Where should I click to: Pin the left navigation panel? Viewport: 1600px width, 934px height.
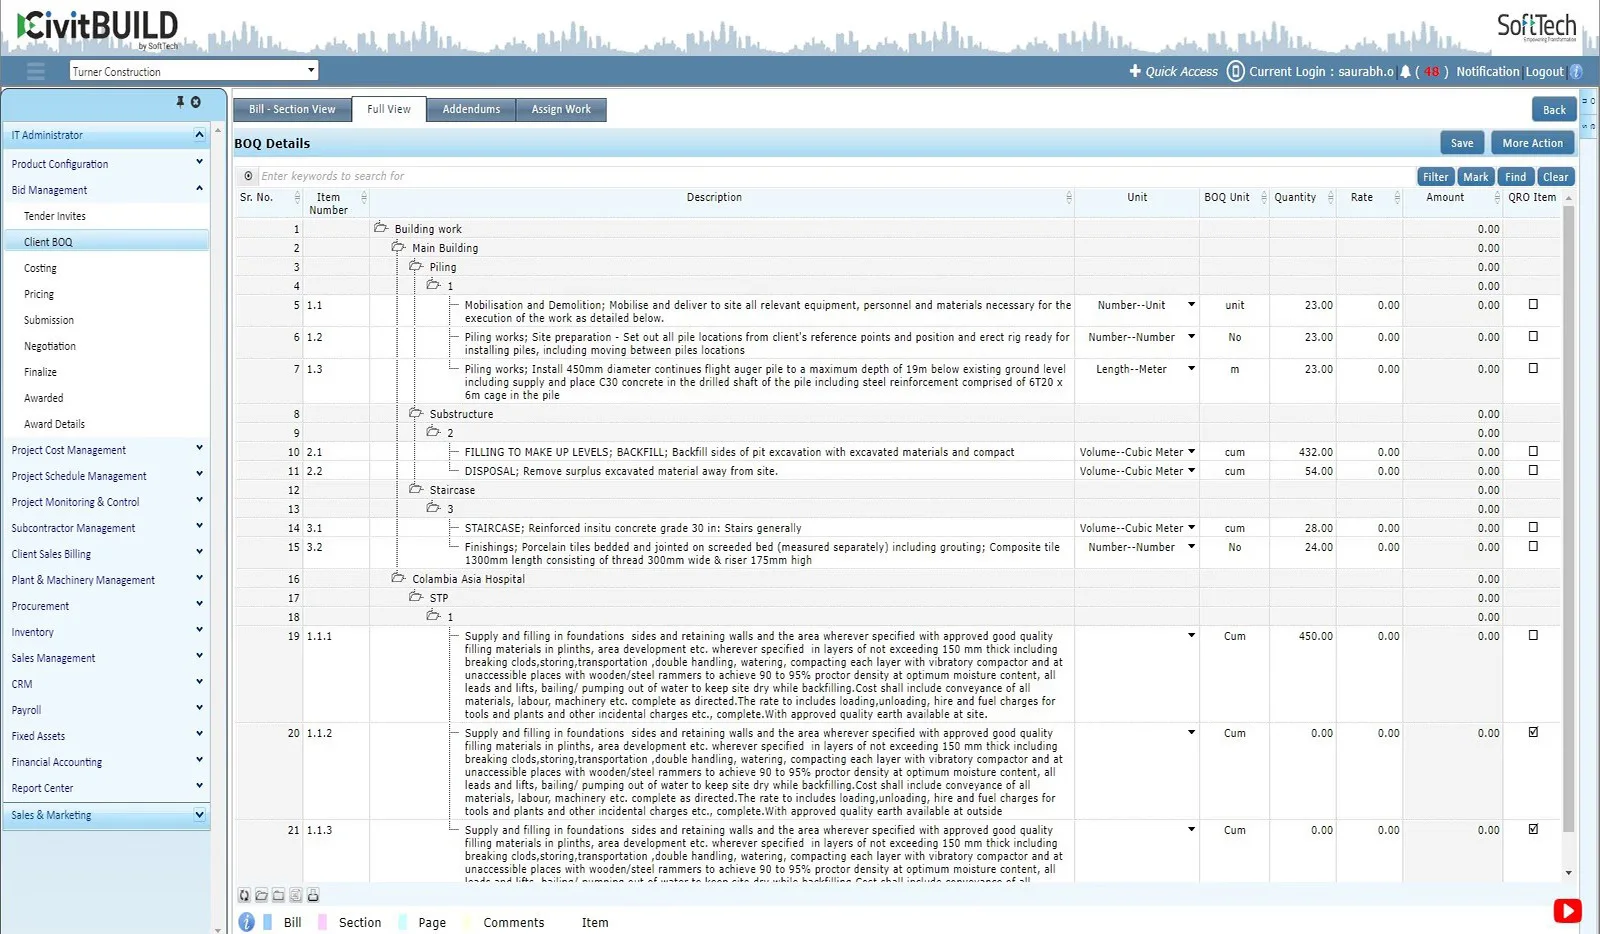tap(180, 102)
